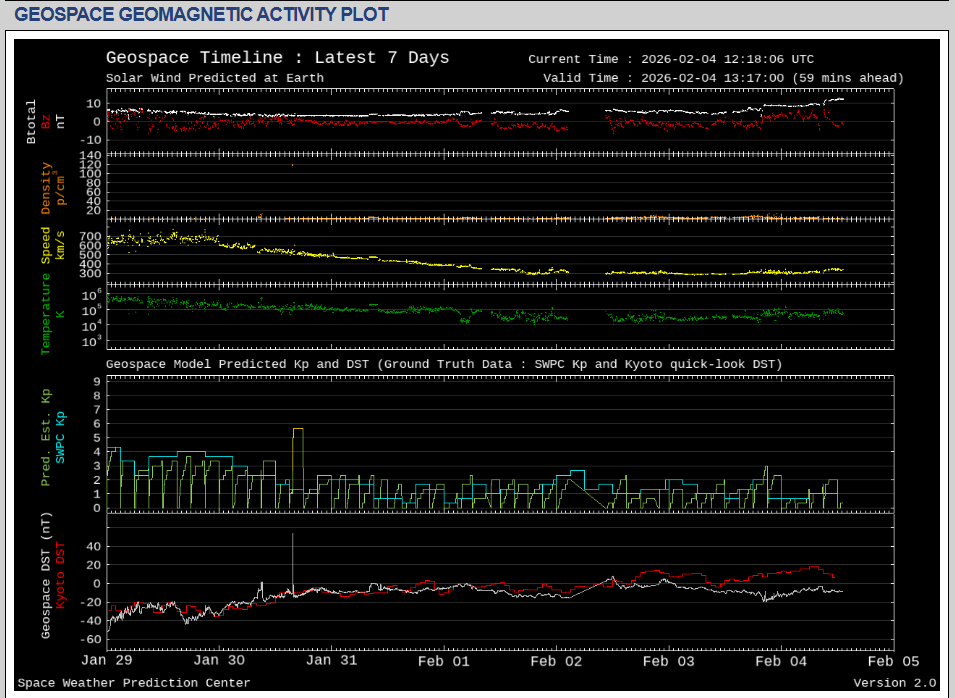Click the cyan SWPC Kp axis label

pyautogui.click(x=60, y=437)
